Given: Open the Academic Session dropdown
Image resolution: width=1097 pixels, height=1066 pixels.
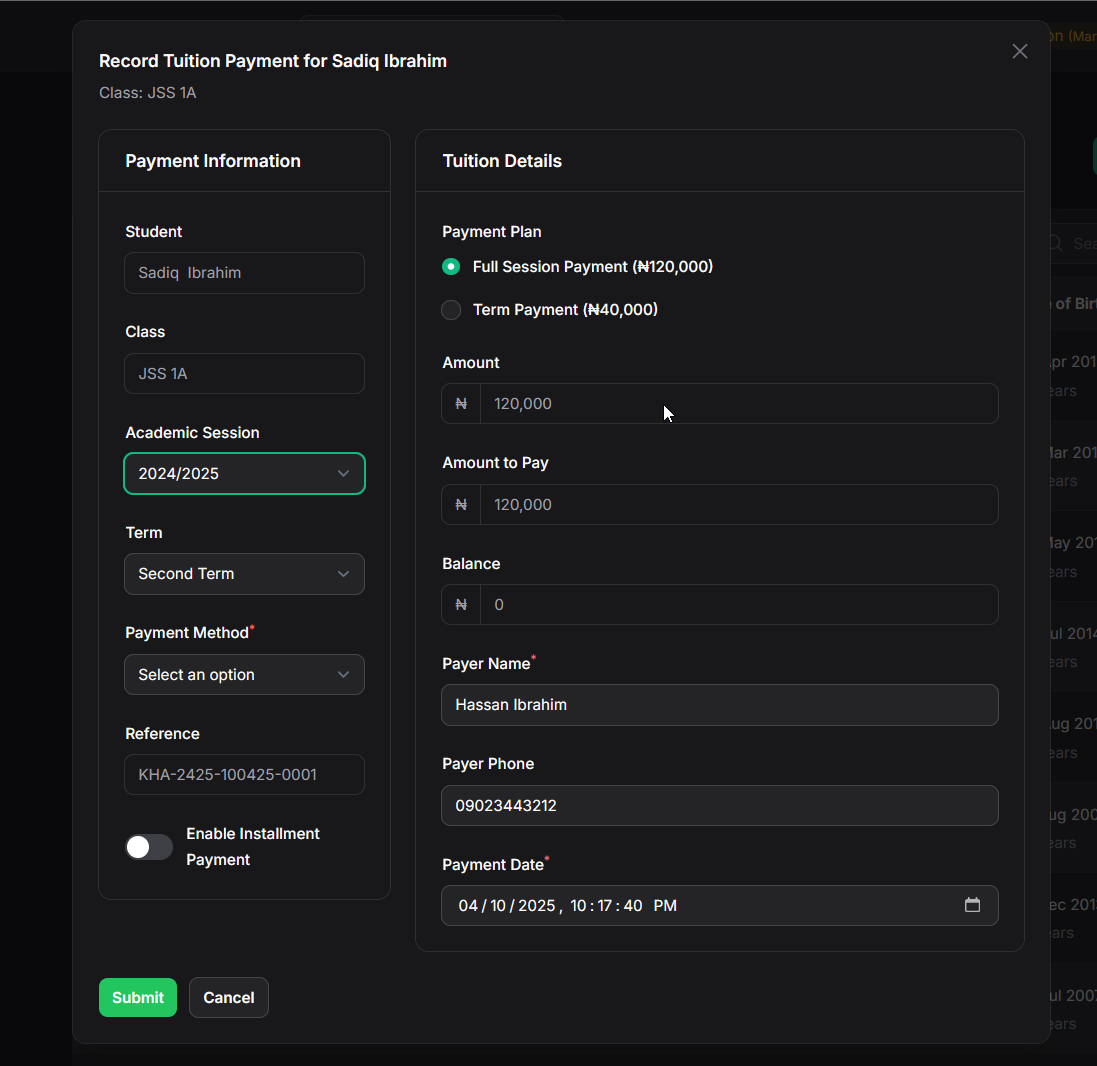Looking at the screenshot, I should pos(244,474).
